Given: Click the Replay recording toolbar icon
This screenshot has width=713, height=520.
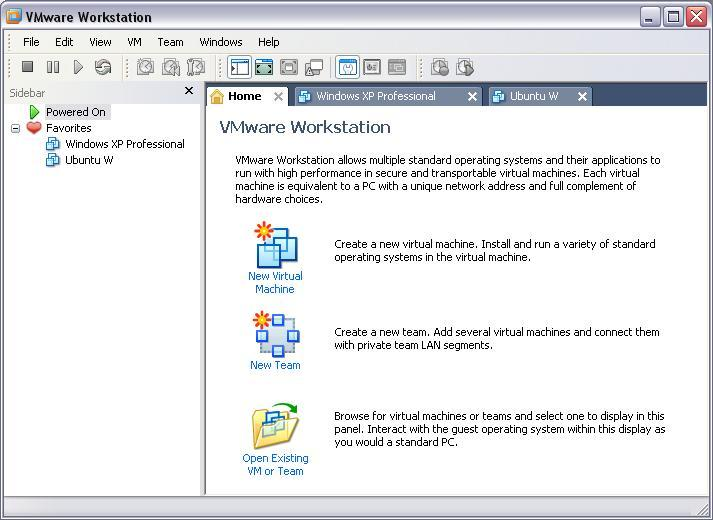Looking at the screenshot, I should click(x=465, y=67).
